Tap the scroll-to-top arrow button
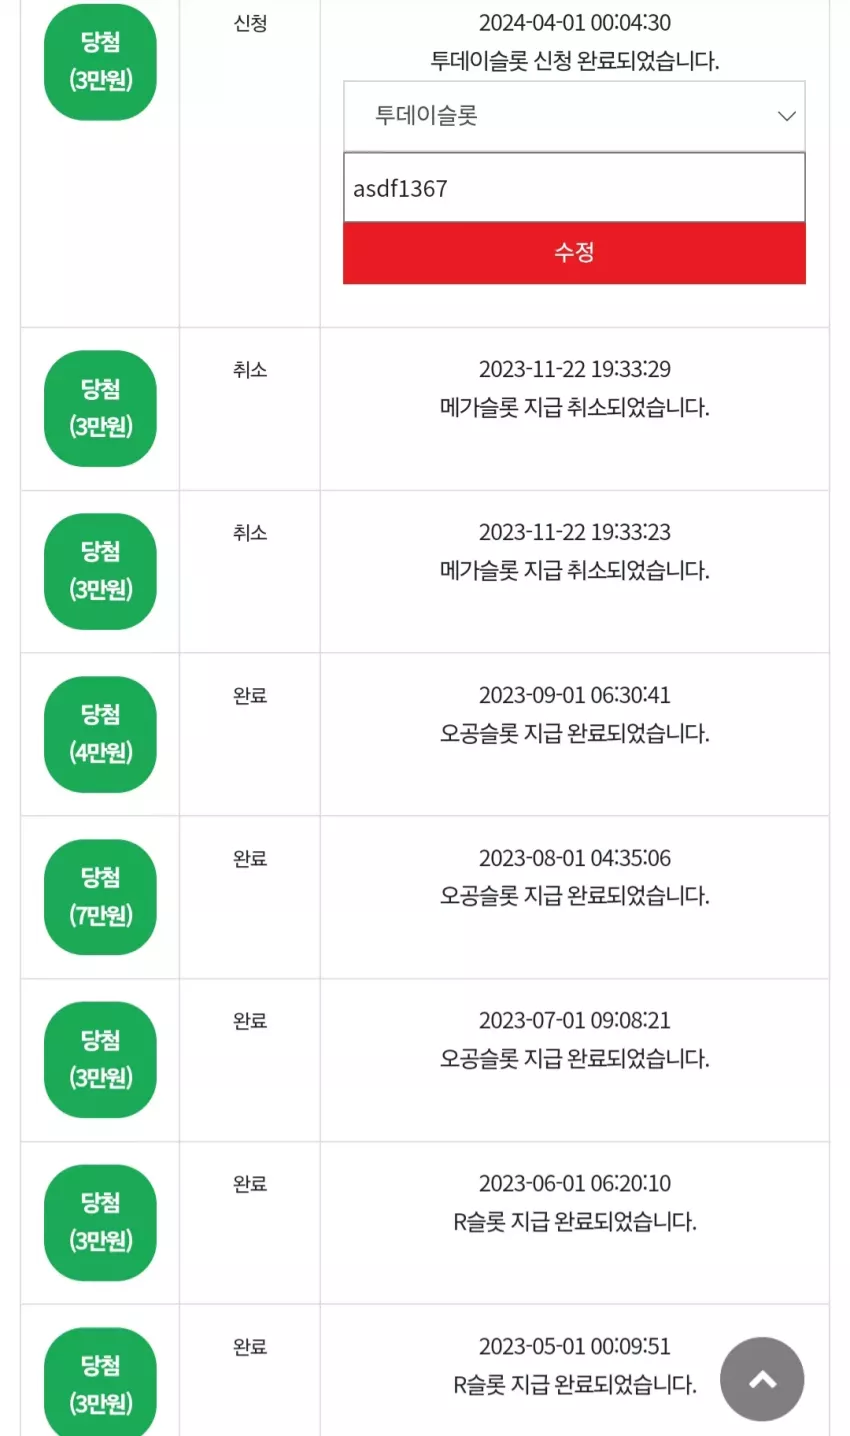 click(x=762, y=1379)
